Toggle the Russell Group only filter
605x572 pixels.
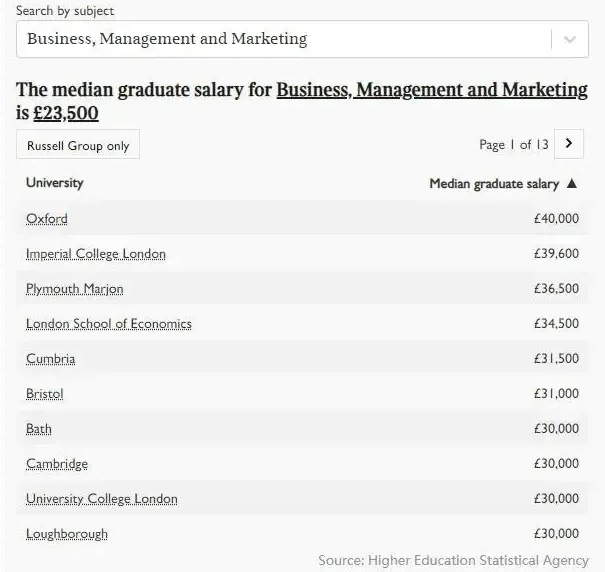pos(78,144)
